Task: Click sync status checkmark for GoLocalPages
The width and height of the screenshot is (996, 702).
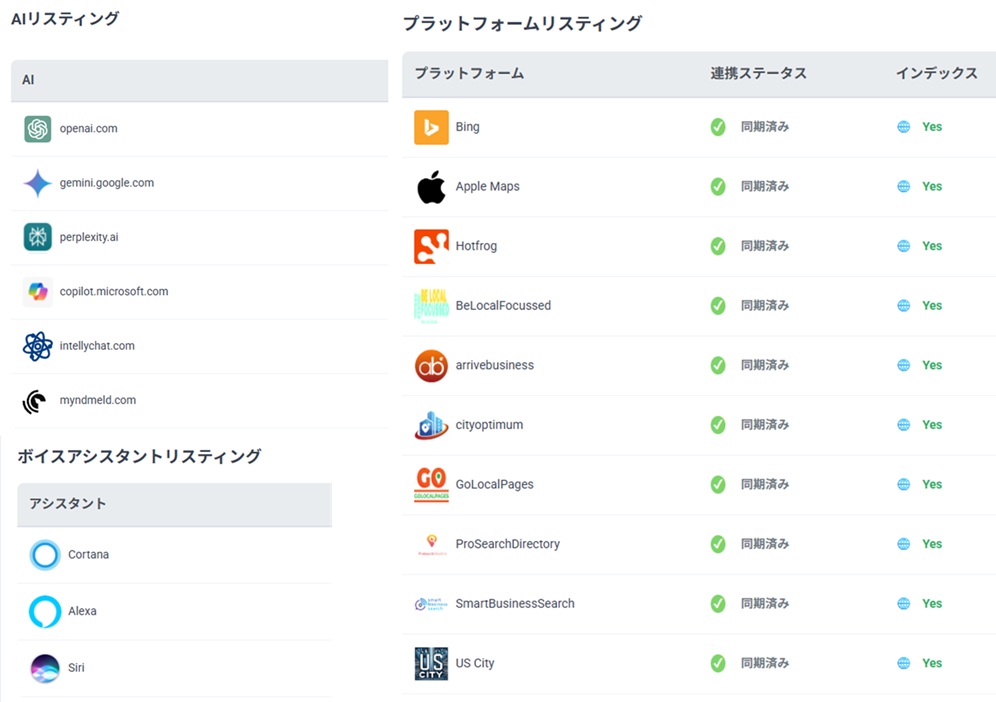Action: [718, 484]
